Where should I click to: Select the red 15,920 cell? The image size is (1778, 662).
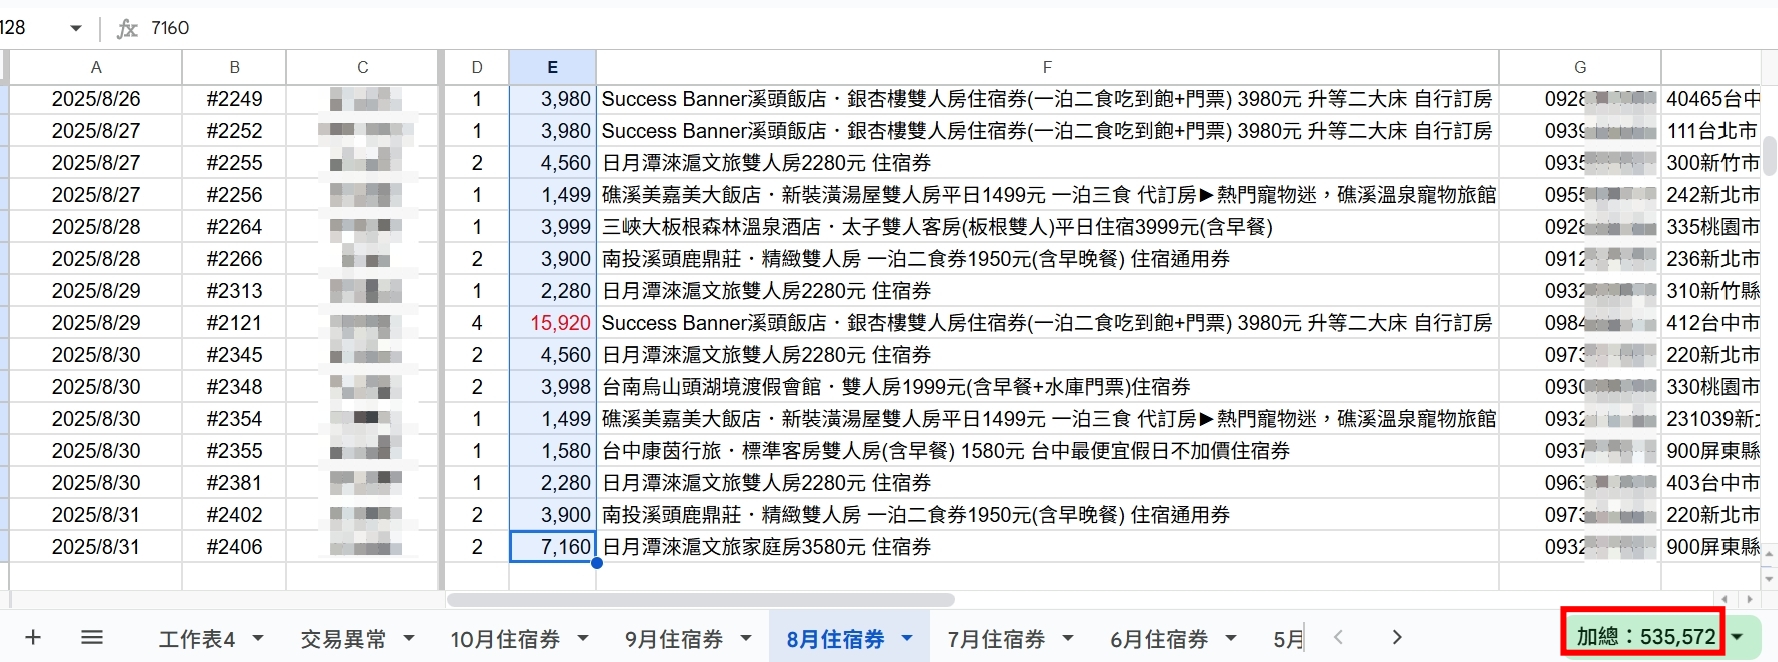[x=553, y=323]
